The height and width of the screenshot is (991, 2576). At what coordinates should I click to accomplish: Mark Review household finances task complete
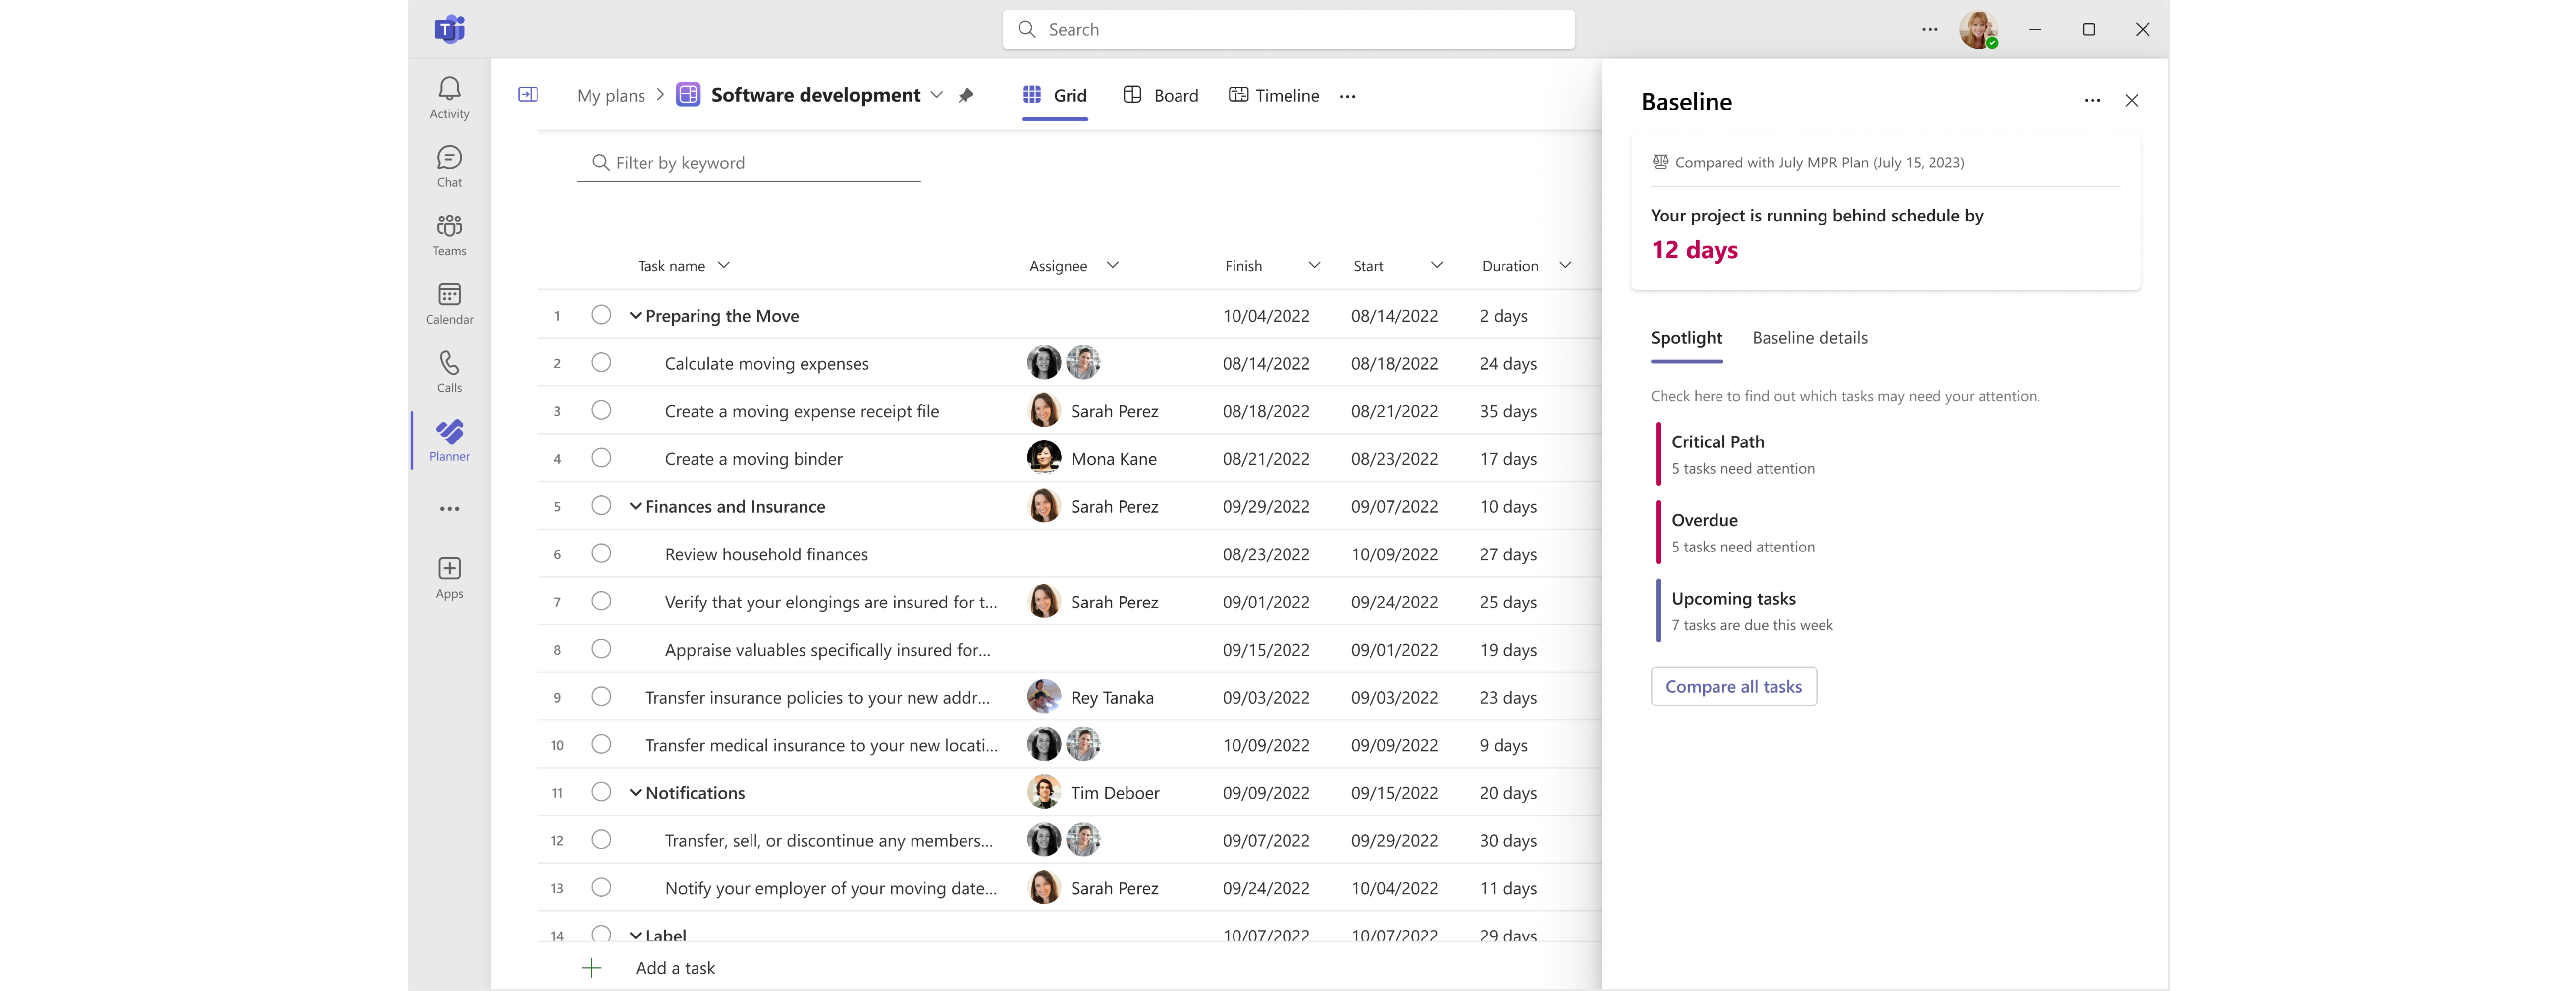pyautogui.click(x=601, y=554)
